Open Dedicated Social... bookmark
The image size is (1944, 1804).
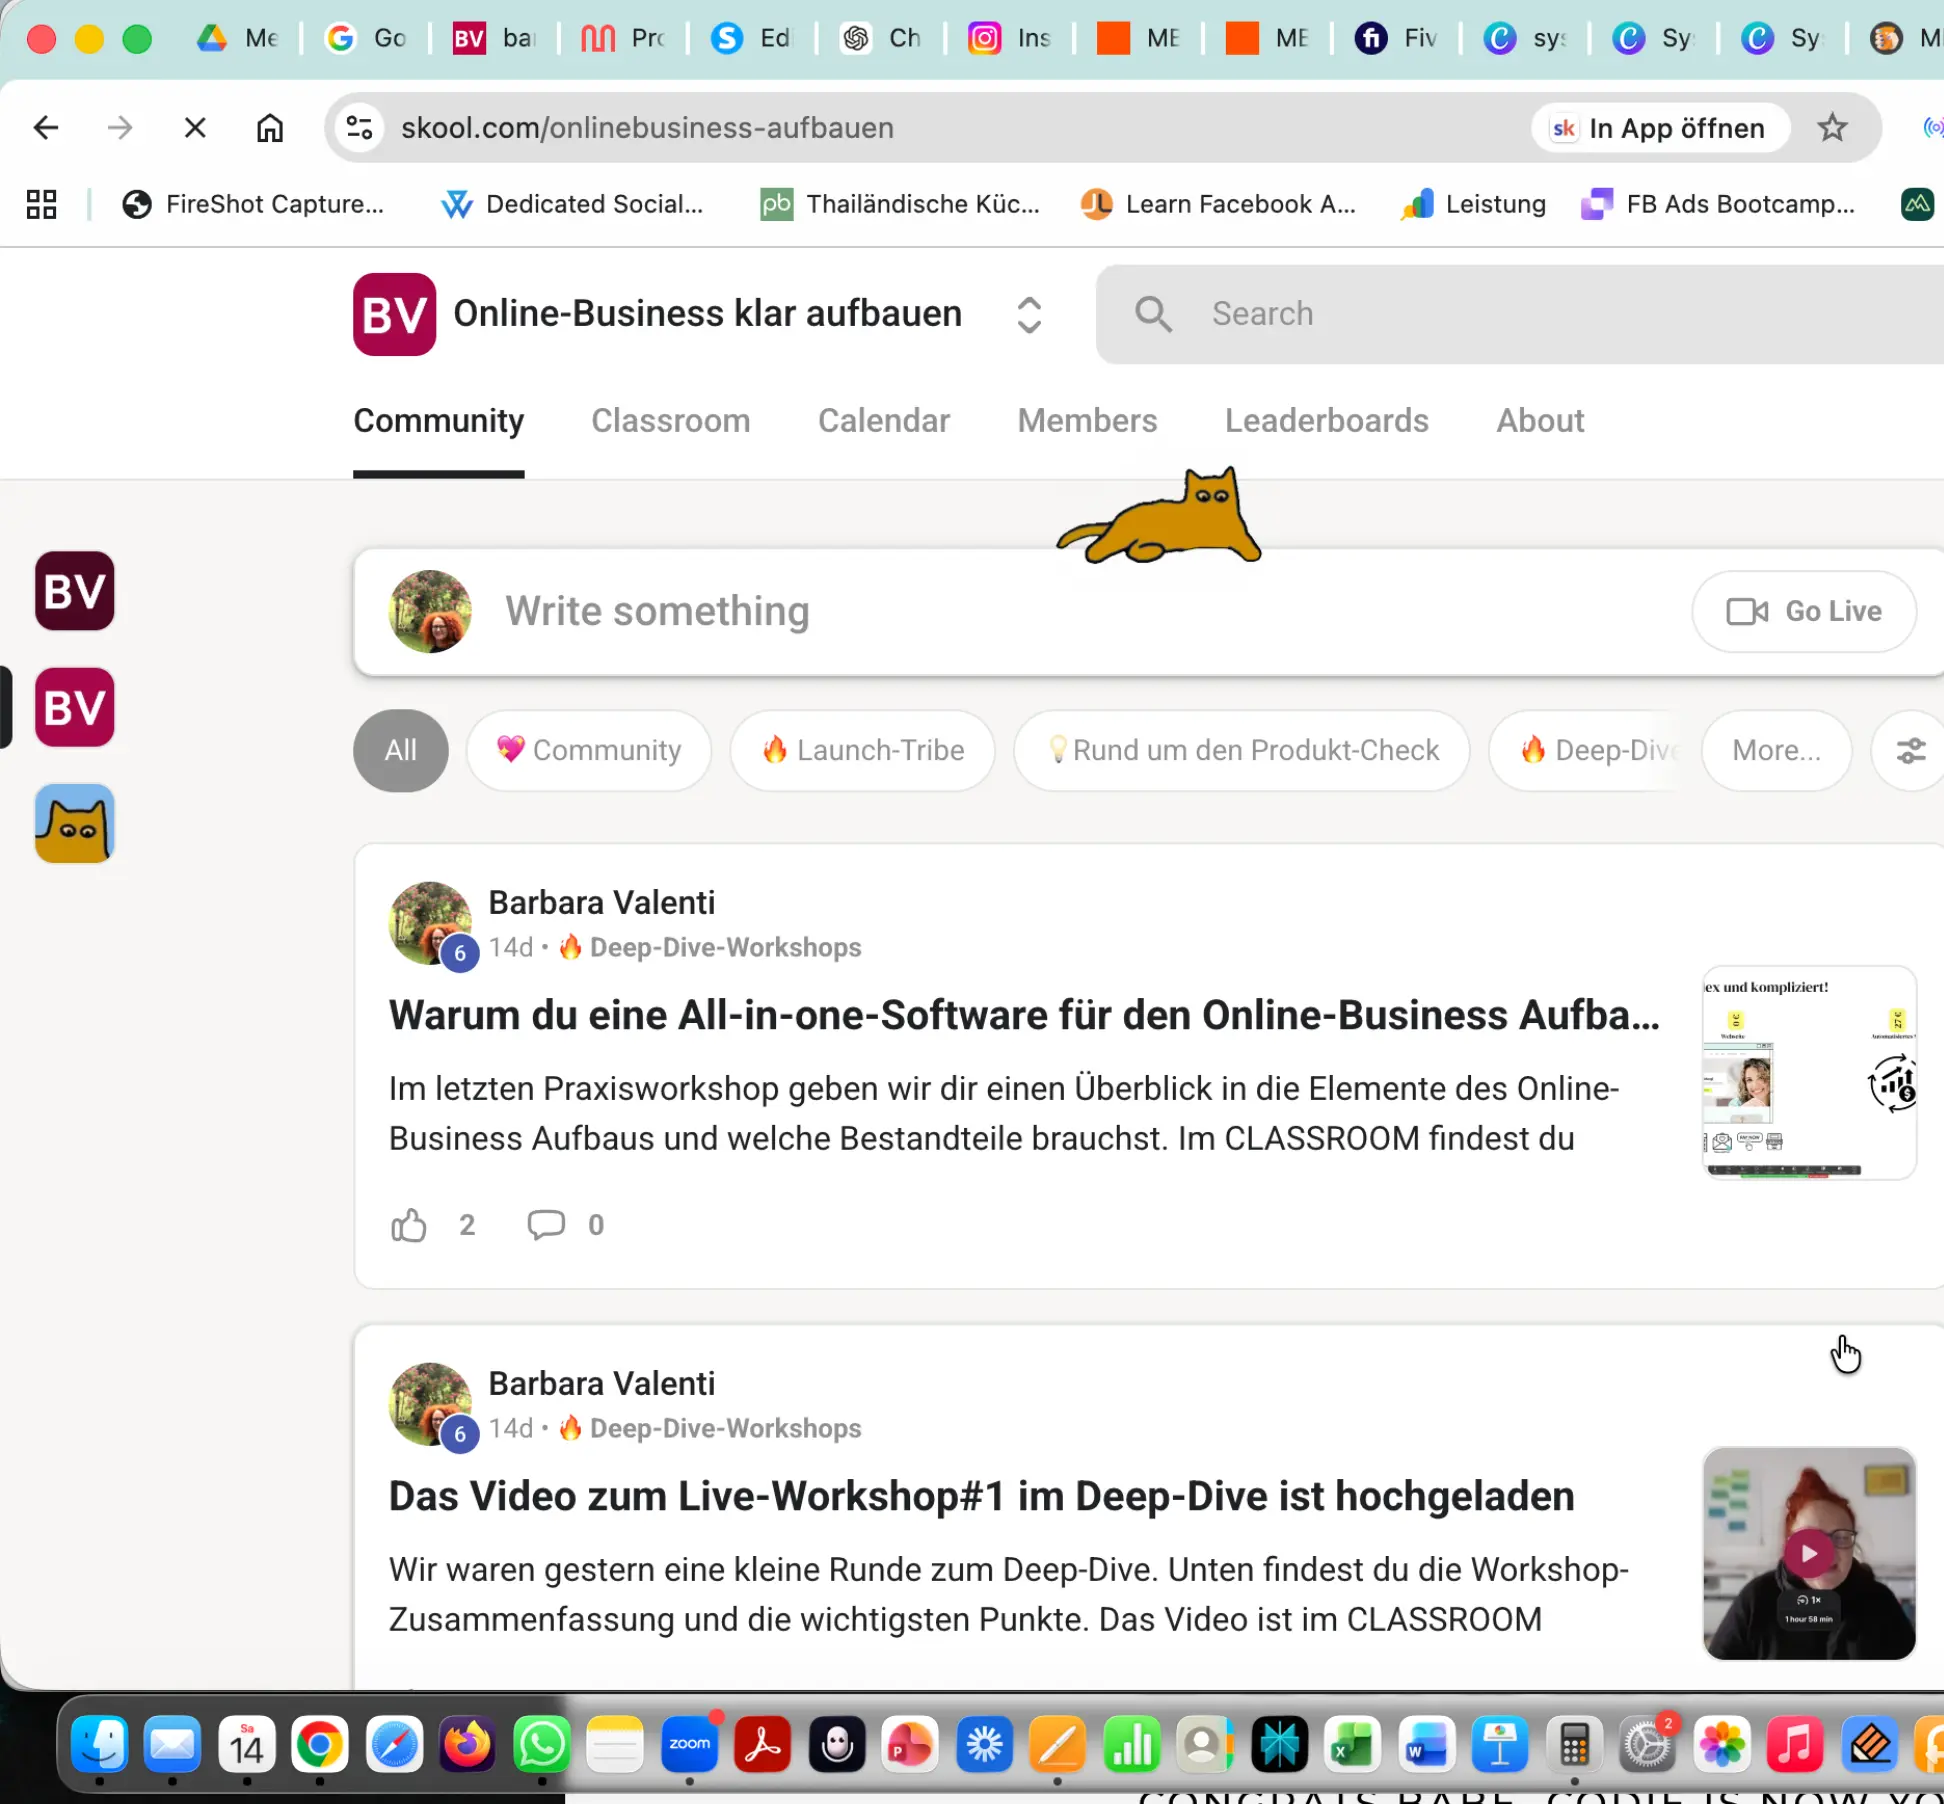pyautogui.click(x=572, y=204)
